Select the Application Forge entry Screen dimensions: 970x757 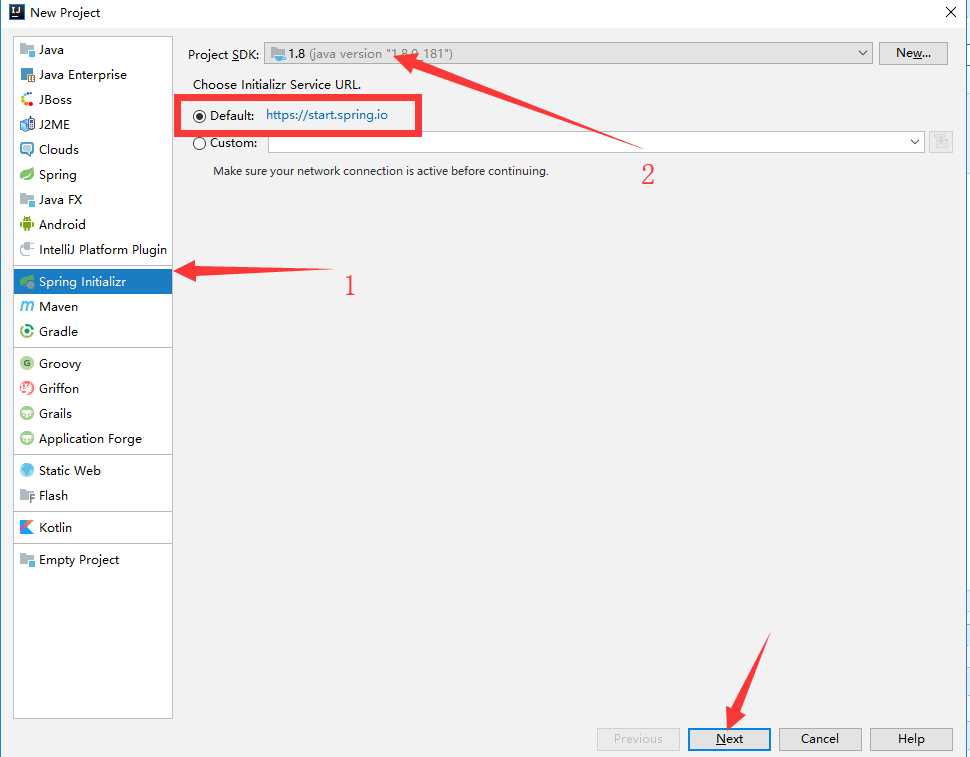[x=93, y=438]
